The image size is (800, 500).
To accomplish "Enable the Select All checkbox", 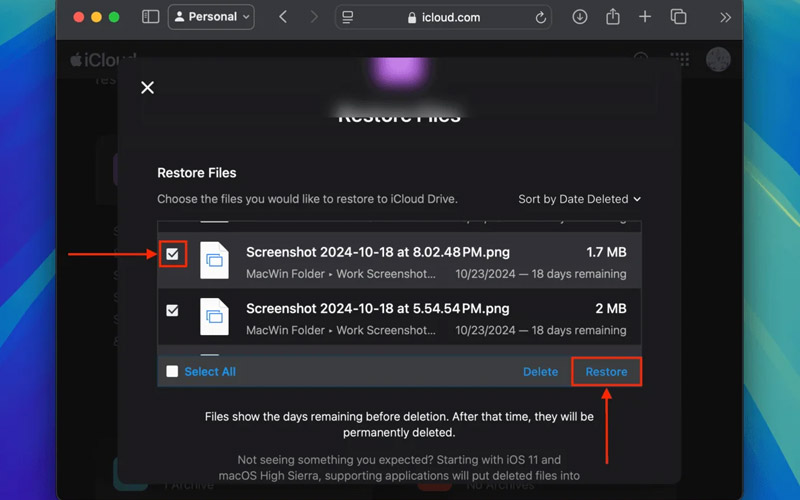I will 172,371.
